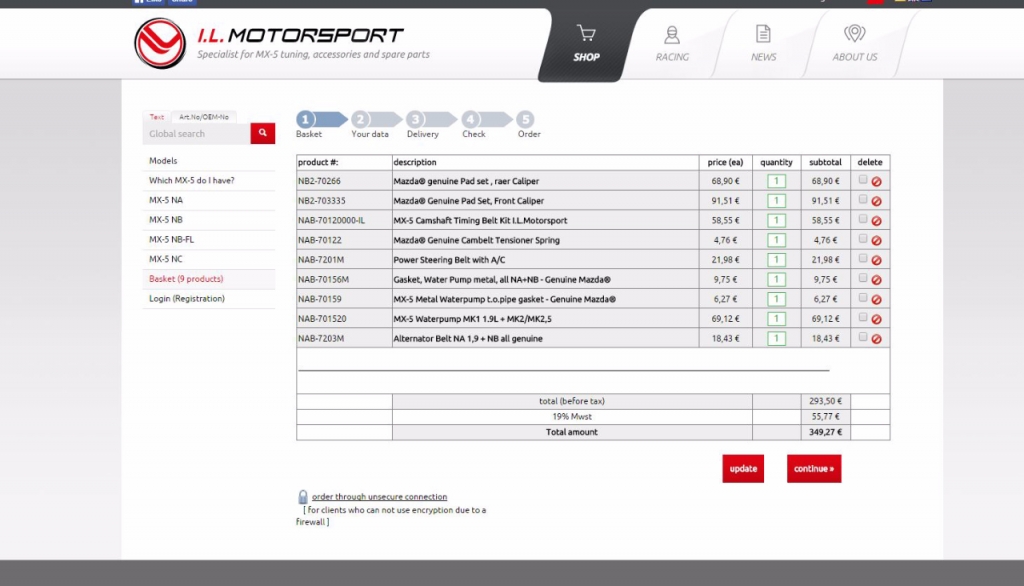Click step 1 Basket indicator
1024x586 pixels.
(320, 123)
